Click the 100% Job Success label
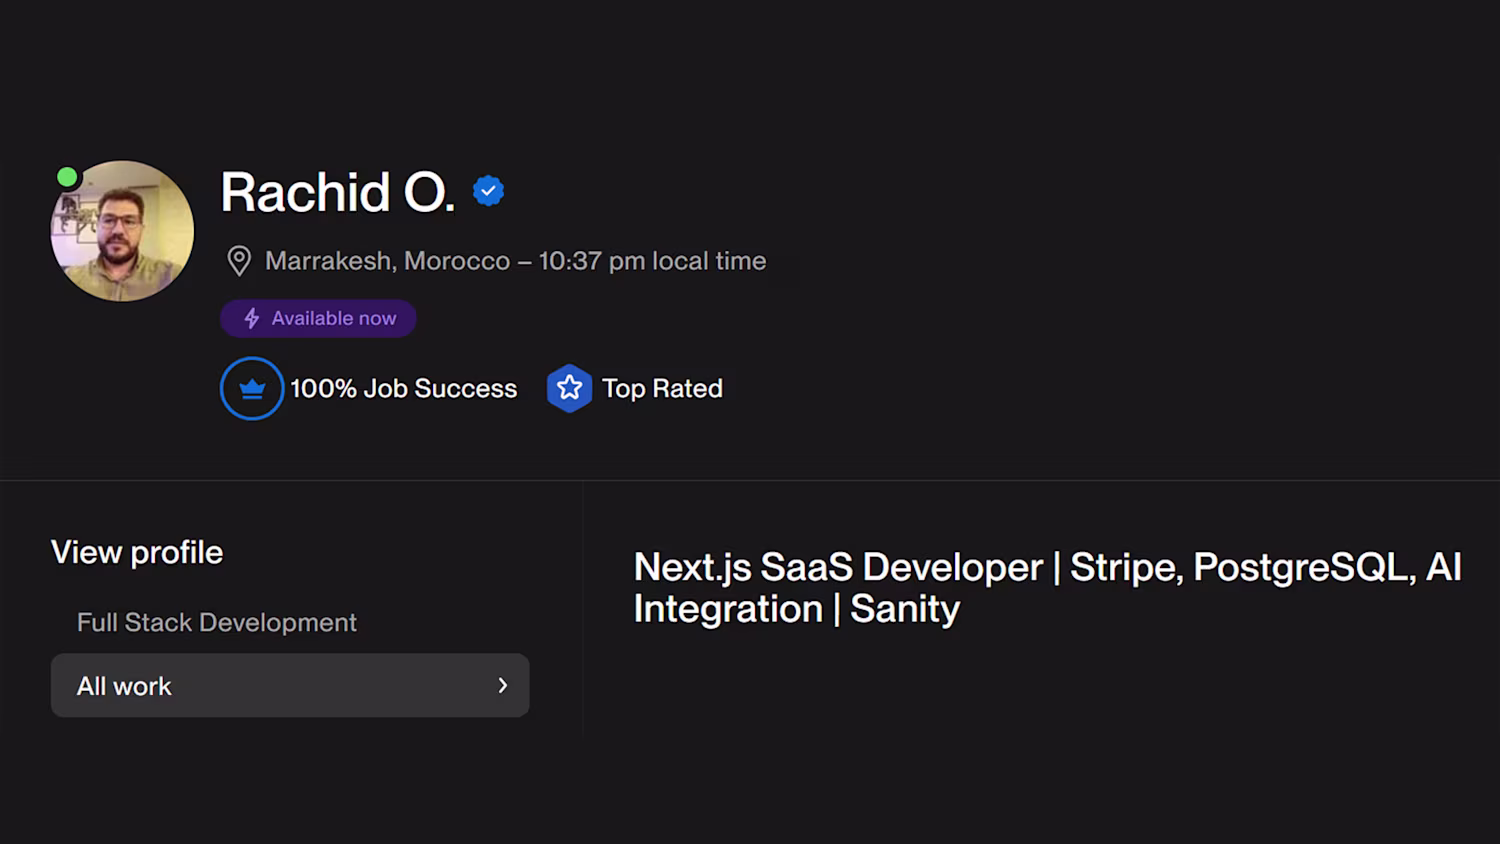 coord(403,388)
